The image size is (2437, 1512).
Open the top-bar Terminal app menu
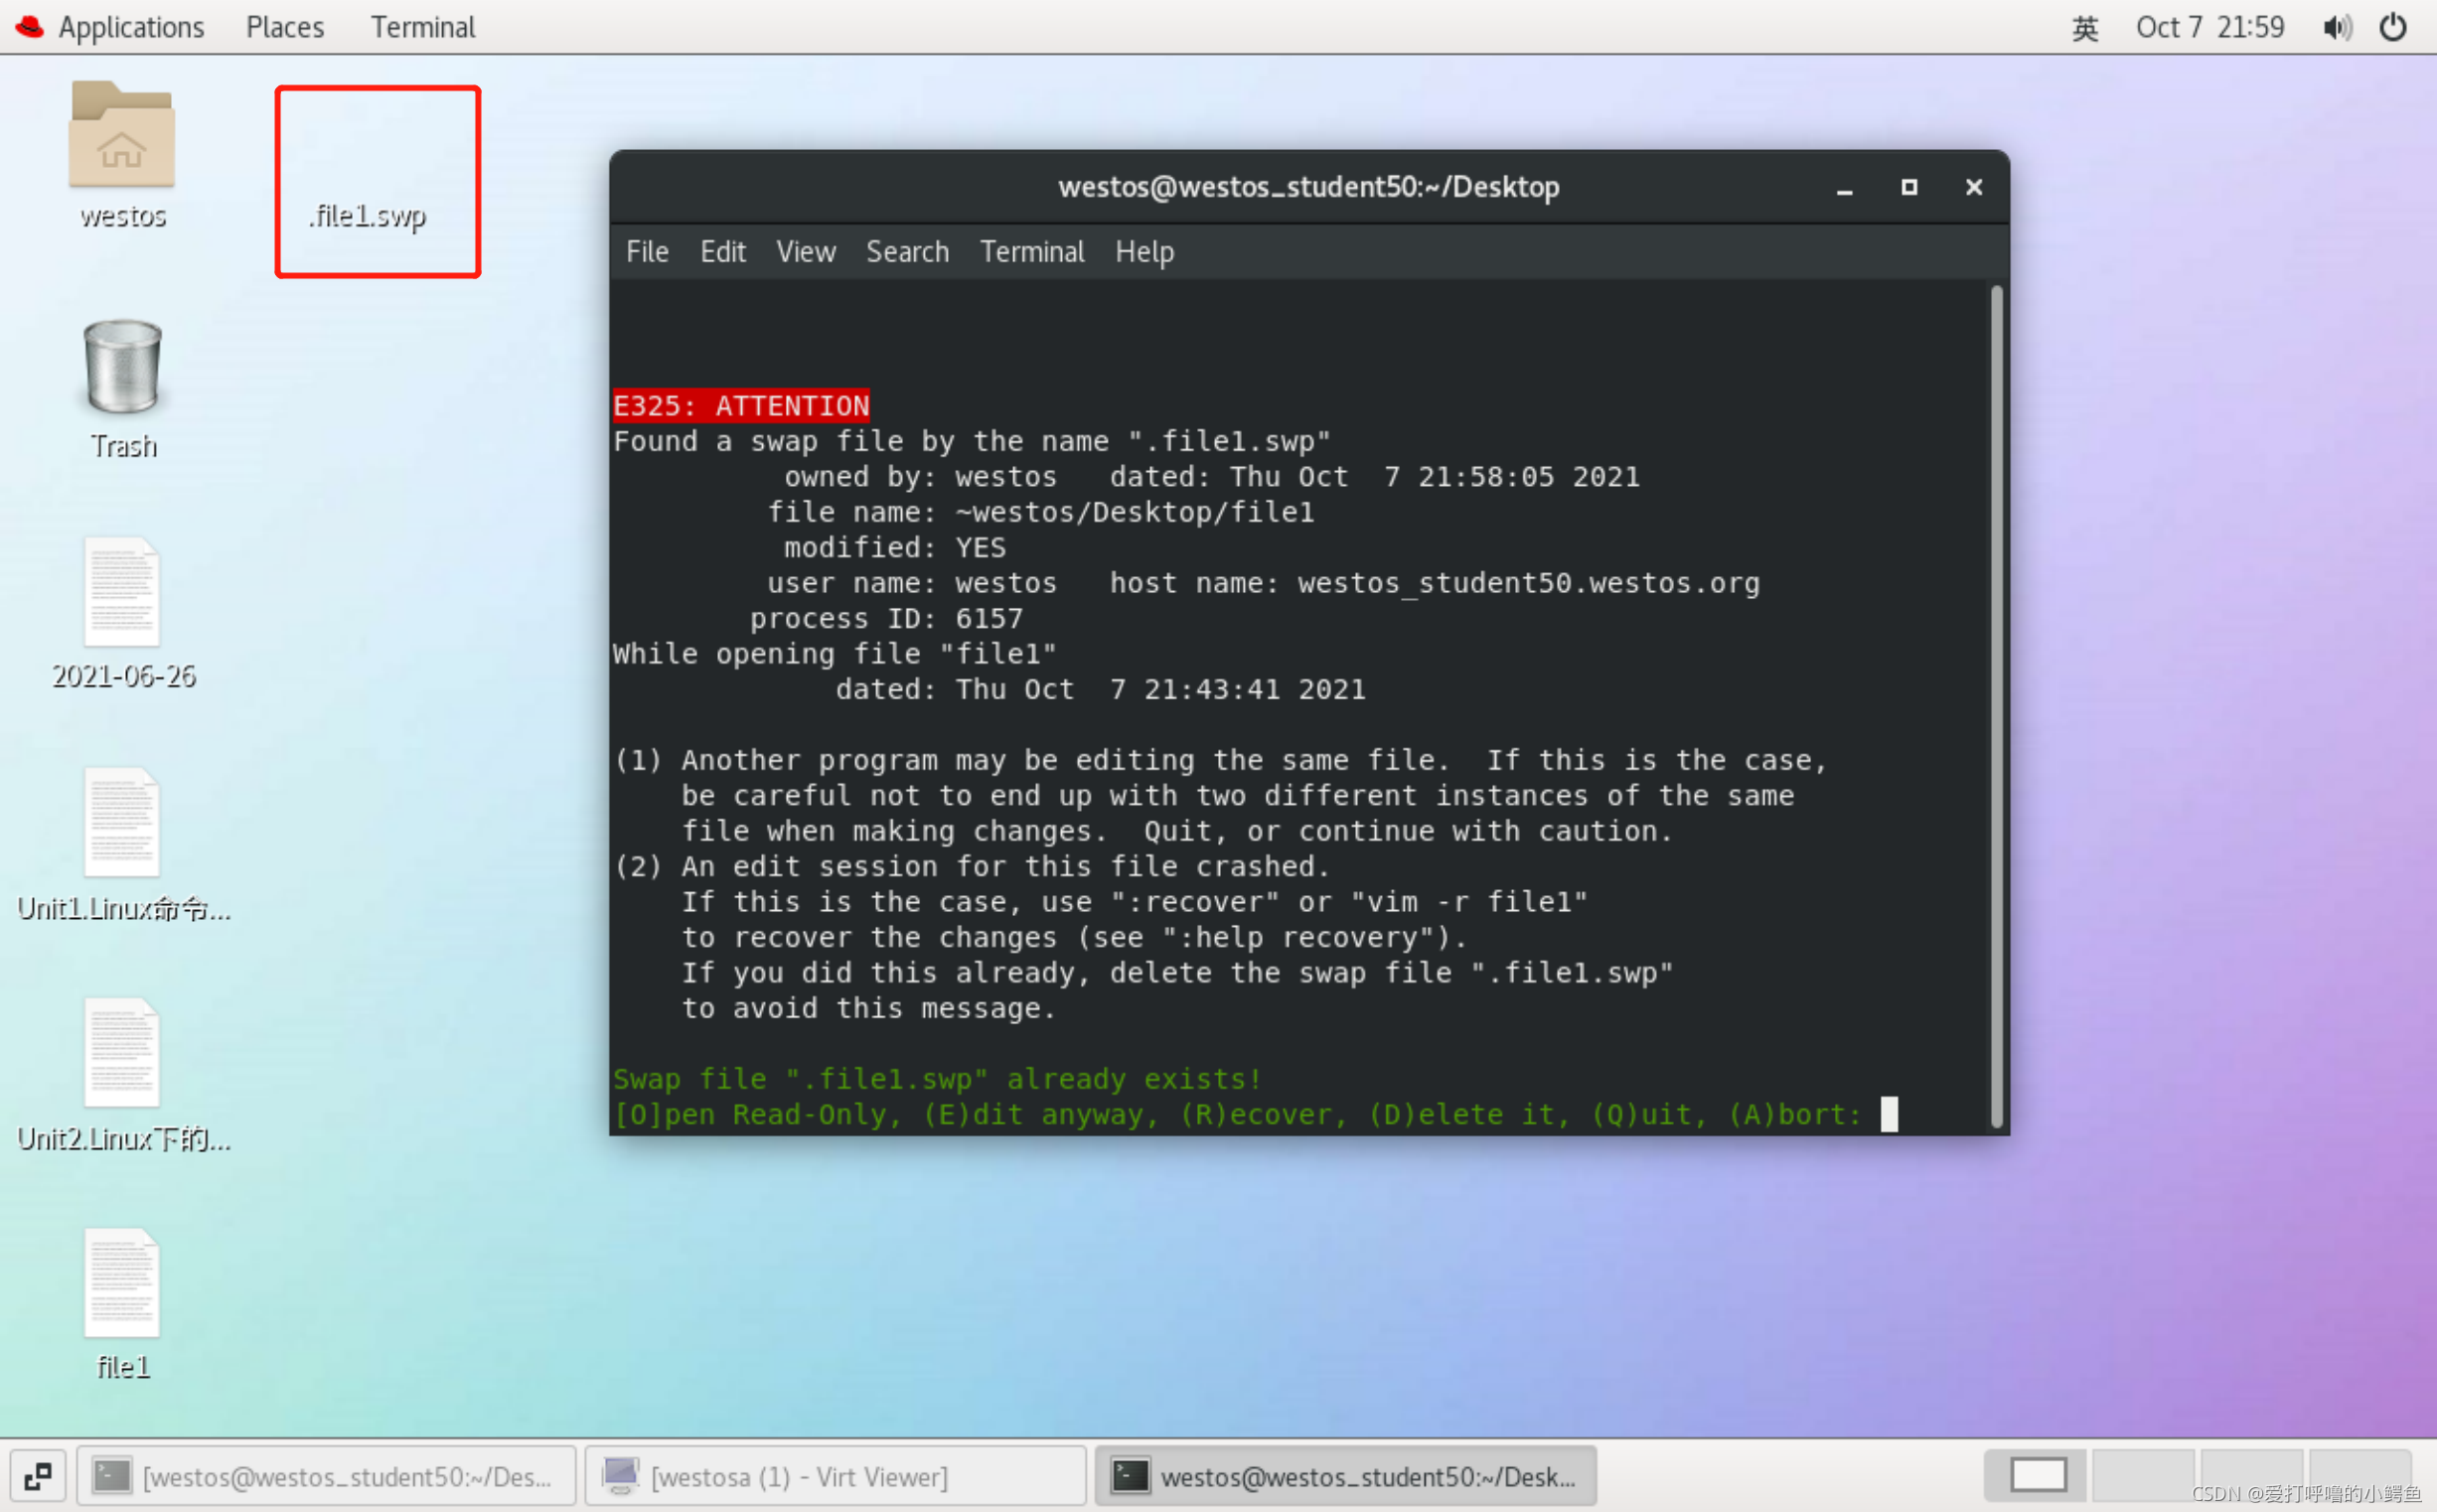click(x=422, y=27)
